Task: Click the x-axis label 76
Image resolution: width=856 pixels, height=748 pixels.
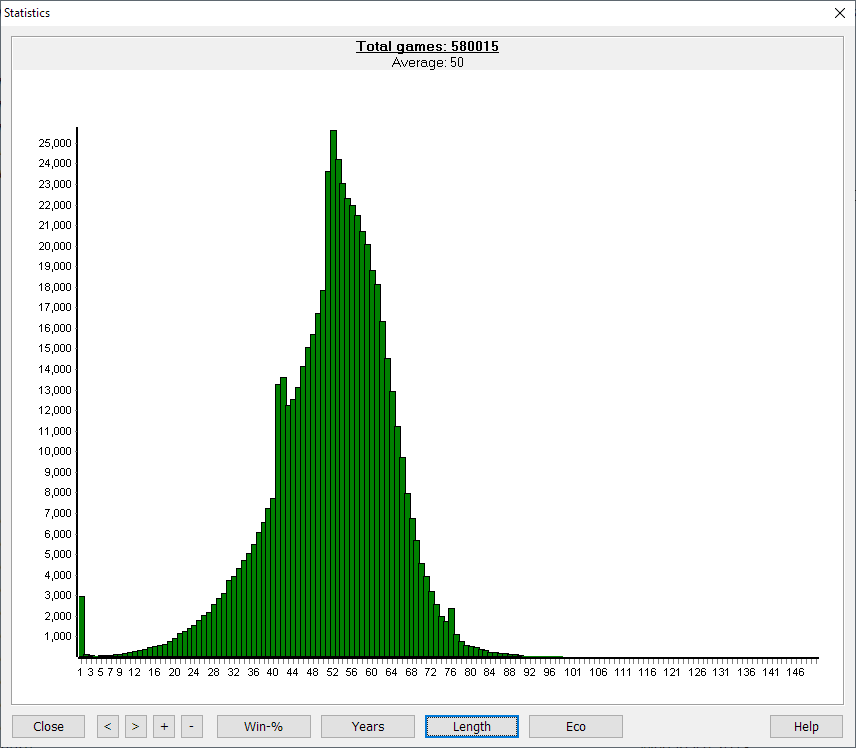Action: coord(450,672)
